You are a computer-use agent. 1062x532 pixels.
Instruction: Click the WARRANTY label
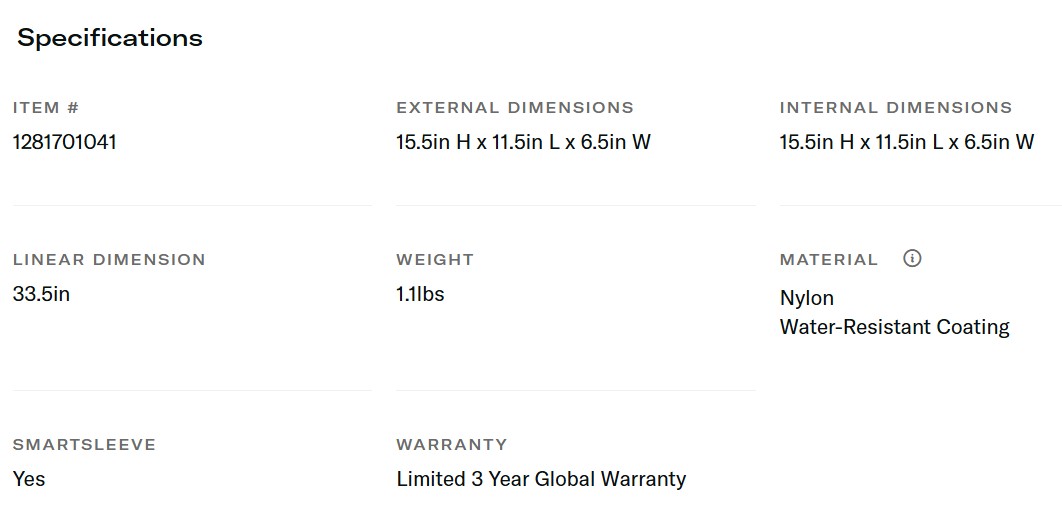pos(452,445)
